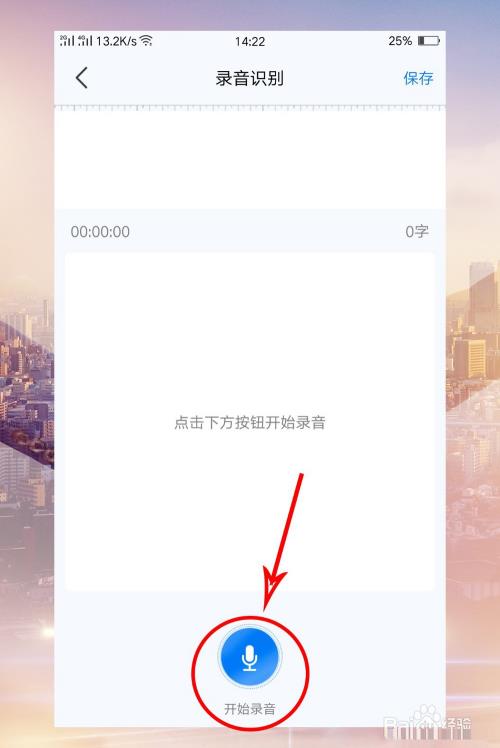Tap the empty waveform area
Screen dimensions: 500x748
click(x=250, y=160)
